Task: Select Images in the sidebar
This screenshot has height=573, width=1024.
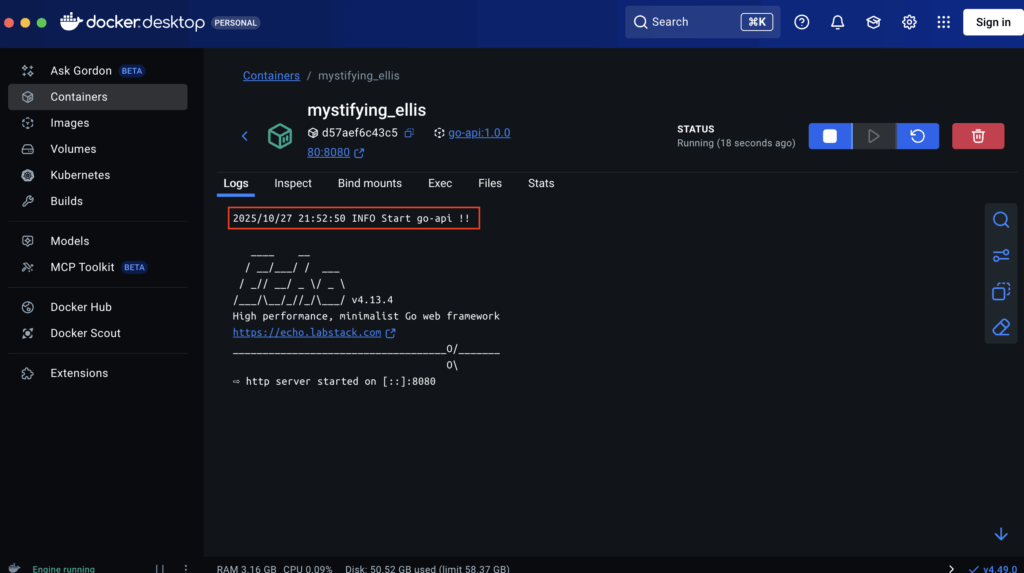Action: [70, 123]
